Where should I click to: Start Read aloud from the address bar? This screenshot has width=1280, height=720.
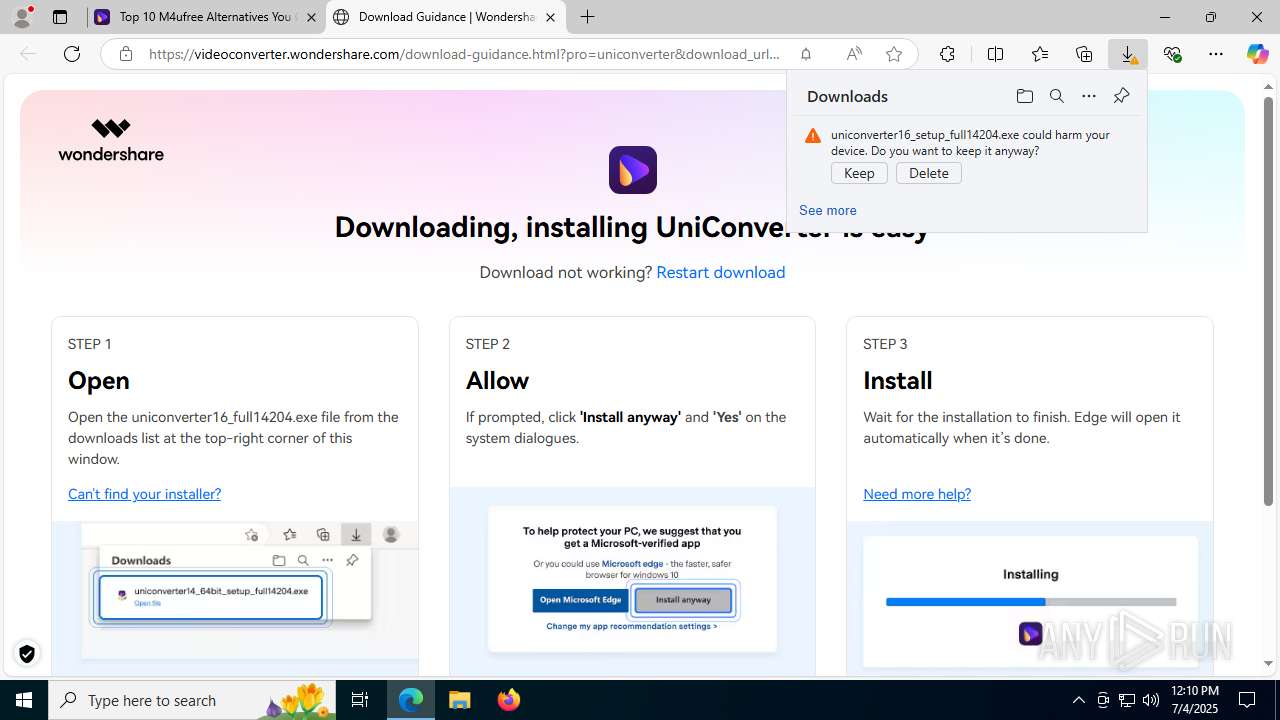pyautogui.click(x=854, y=54)
